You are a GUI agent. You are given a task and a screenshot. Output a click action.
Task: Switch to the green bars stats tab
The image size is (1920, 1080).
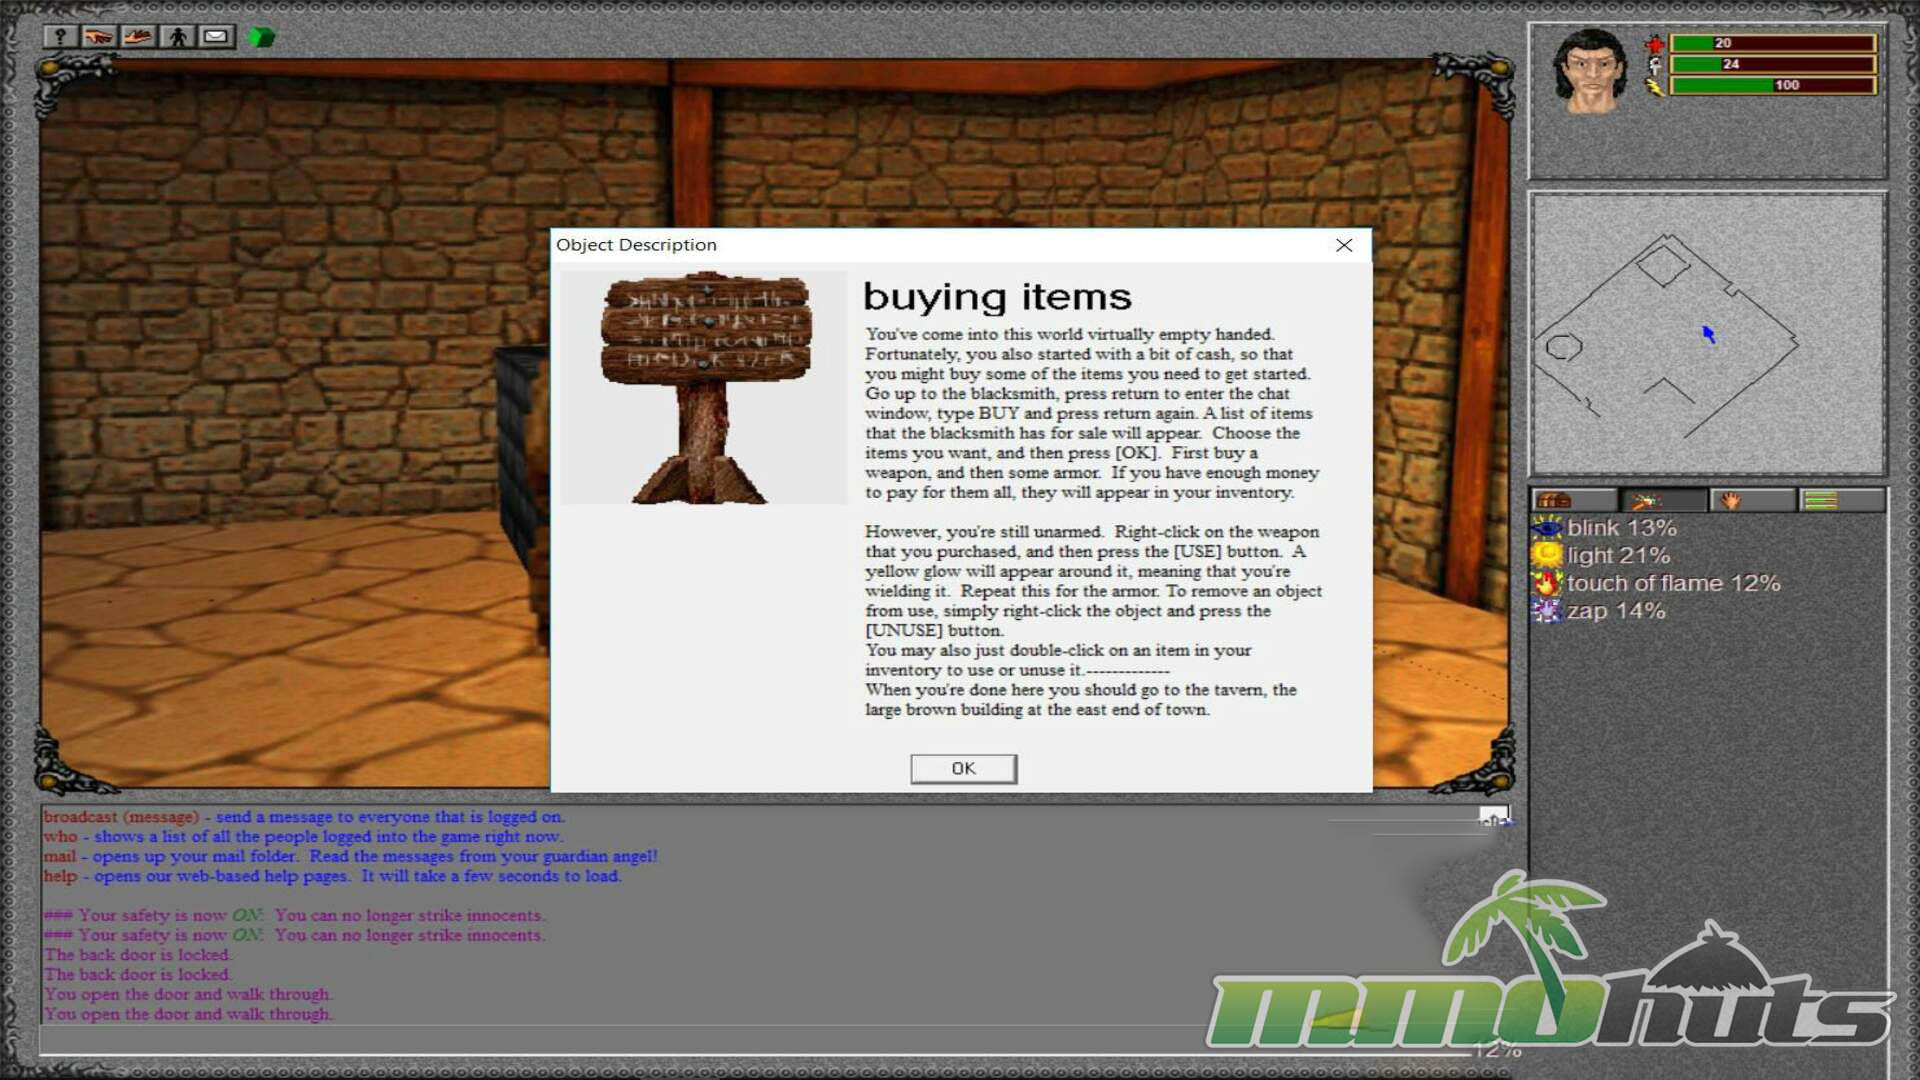(1821, 500)
